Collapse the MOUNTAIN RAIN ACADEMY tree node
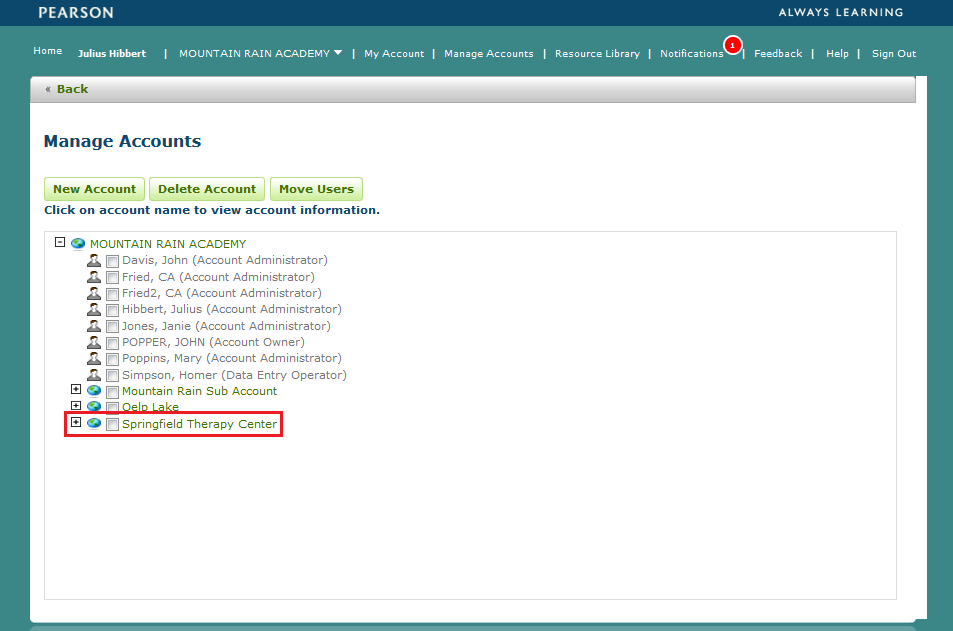953x631 pixels. [60, 243]
